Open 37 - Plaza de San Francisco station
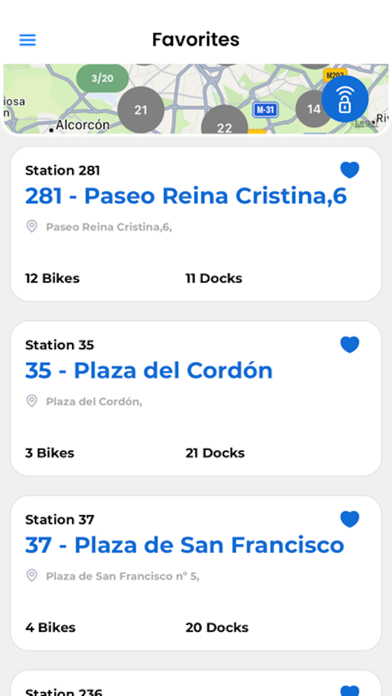 [x=185, y=545]
